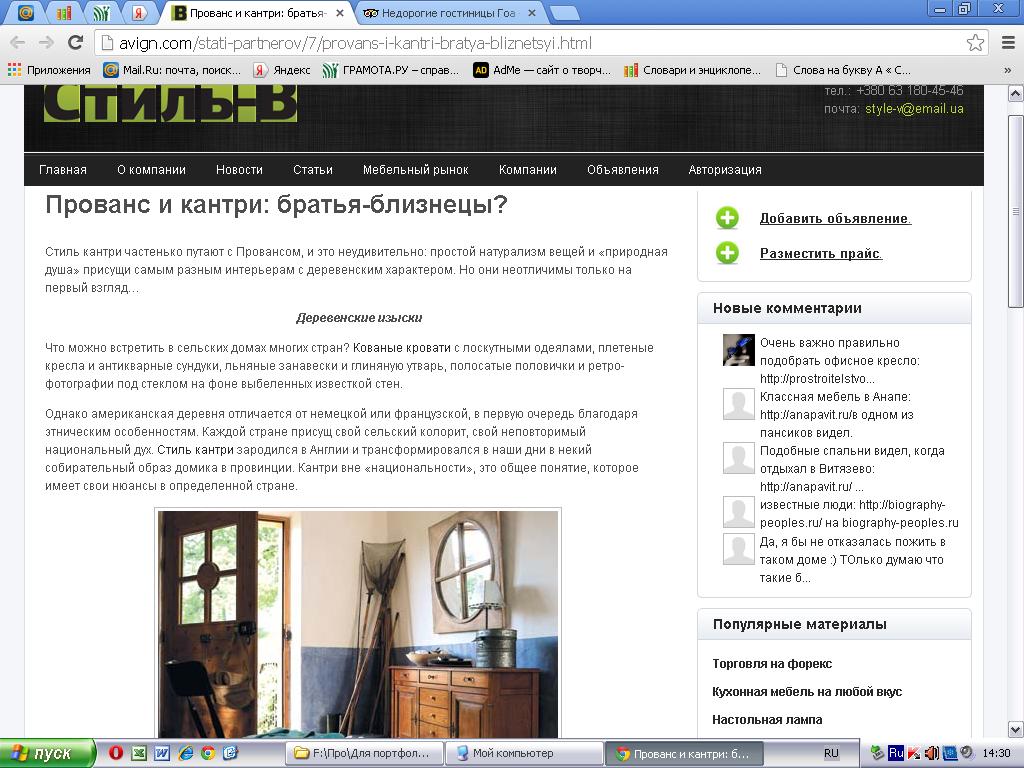Click the green plus next to 'Разместить прайс'
1024x768 pixels.
click(x=727, y=253)
